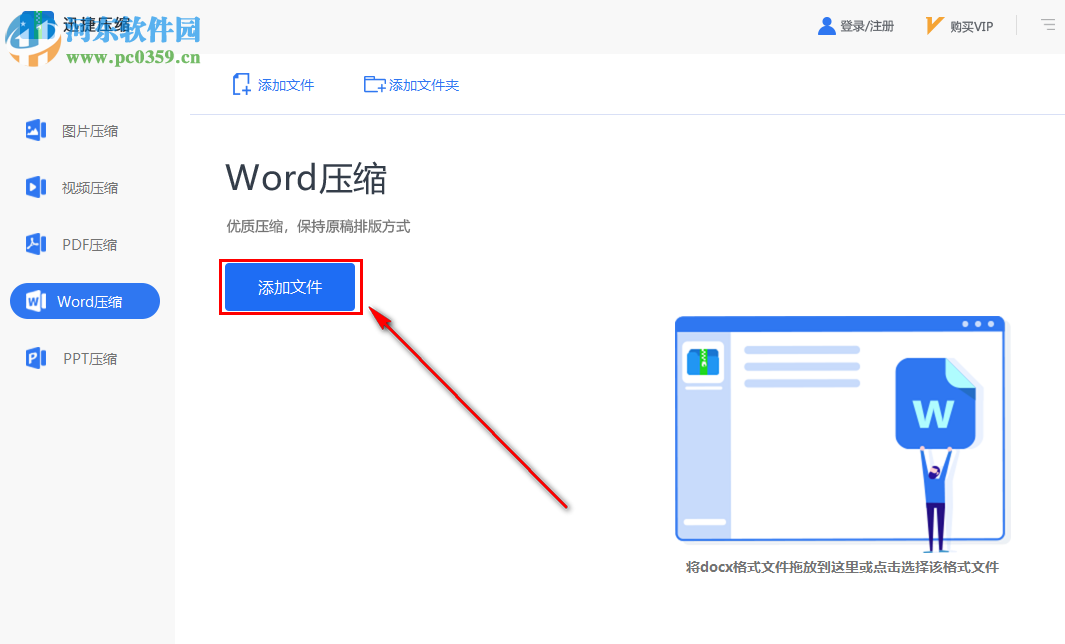
Task: Open the PPT压缩 feature
Action: pos(36,358)
